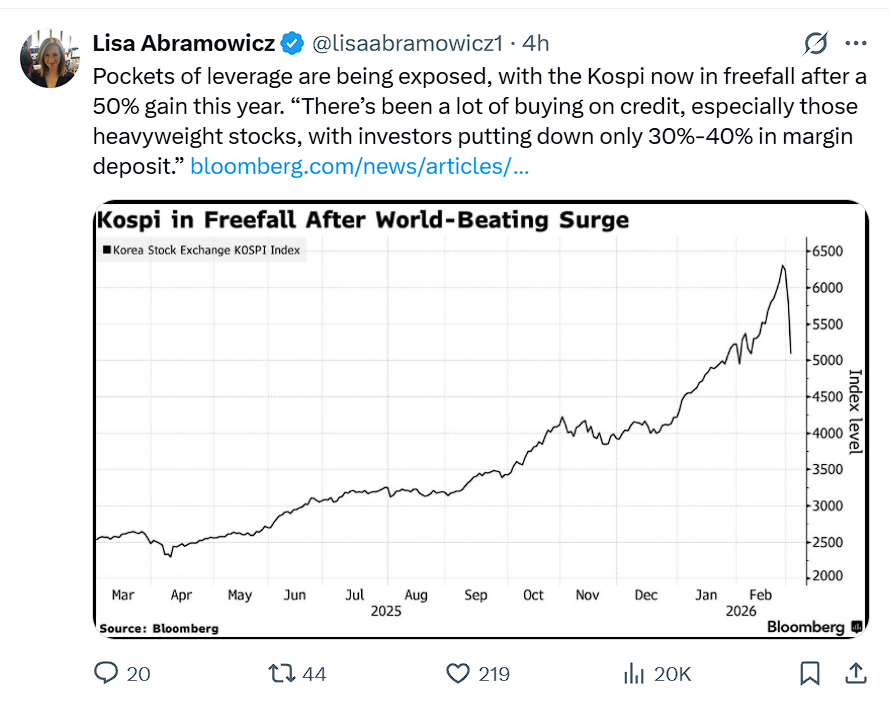This screenshot has height=706, width=889.
Task: Click the 20K views count
Action: tap(672, 674)
